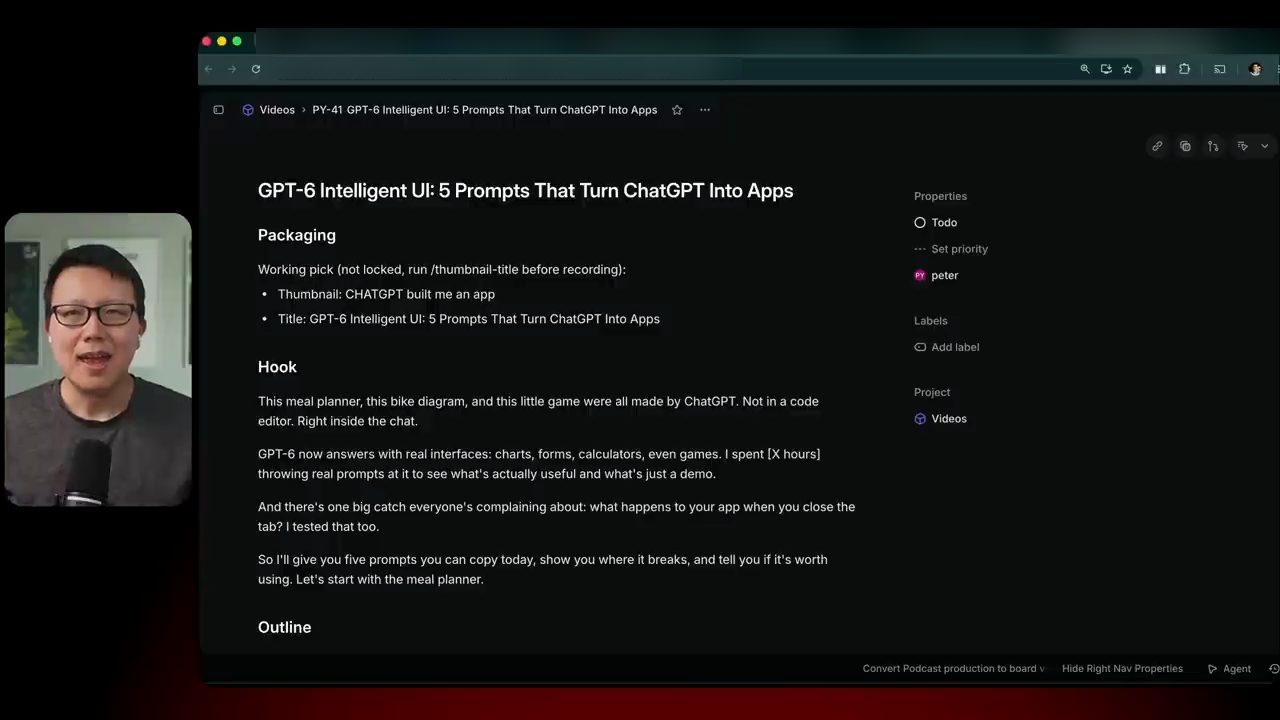Favorite the issue with the breadcrumb star
The width and height of the screenshot is (1280, 720).
tap(677, 110)
